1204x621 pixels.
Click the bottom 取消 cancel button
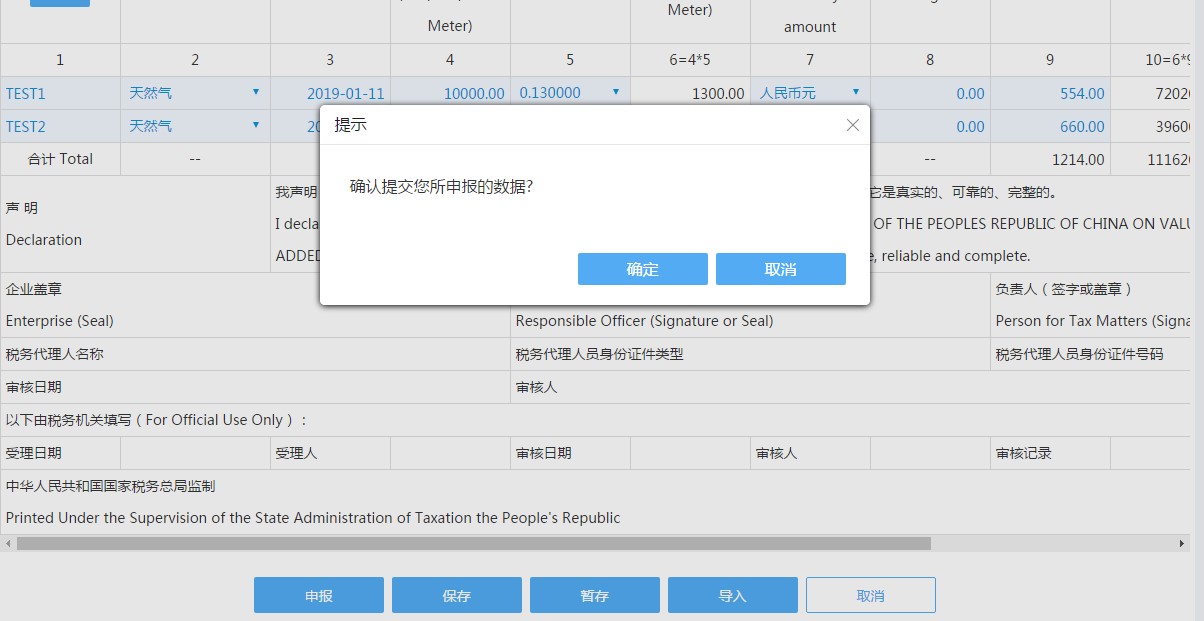(869, 595)
